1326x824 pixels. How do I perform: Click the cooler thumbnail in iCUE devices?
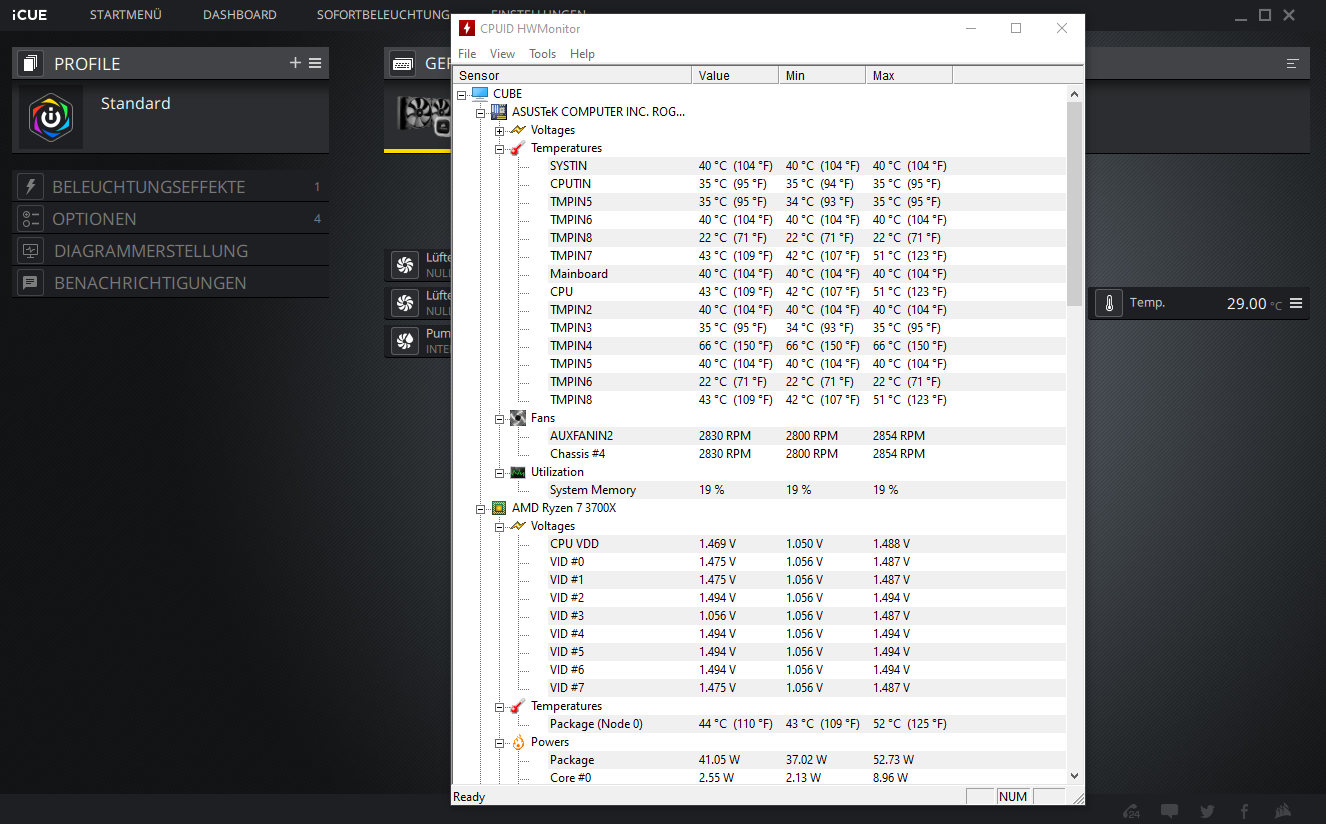click(424, 114)
